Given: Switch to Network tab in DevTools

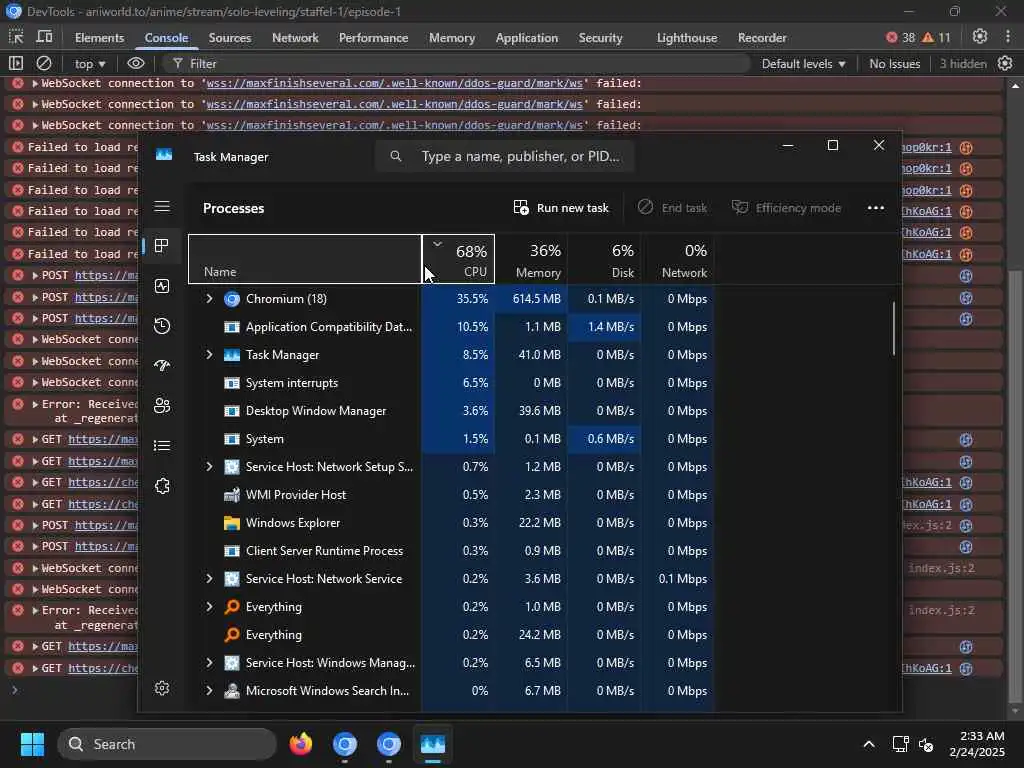Looking at the screenshot, I should tap(295, 38).
